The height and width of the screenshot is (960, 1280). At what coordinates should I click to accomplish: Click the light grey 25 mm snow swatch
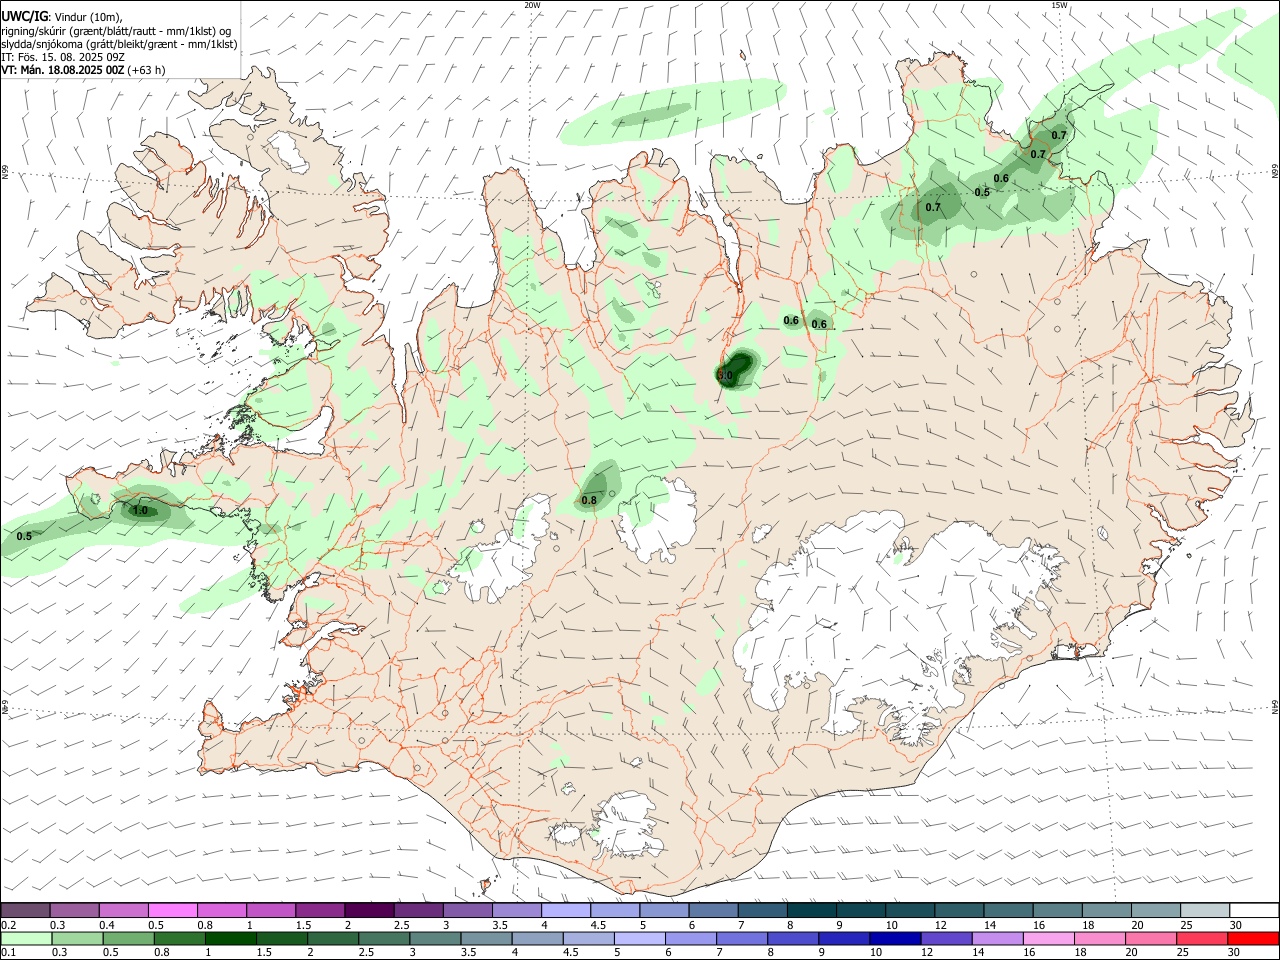point(1204,910)
